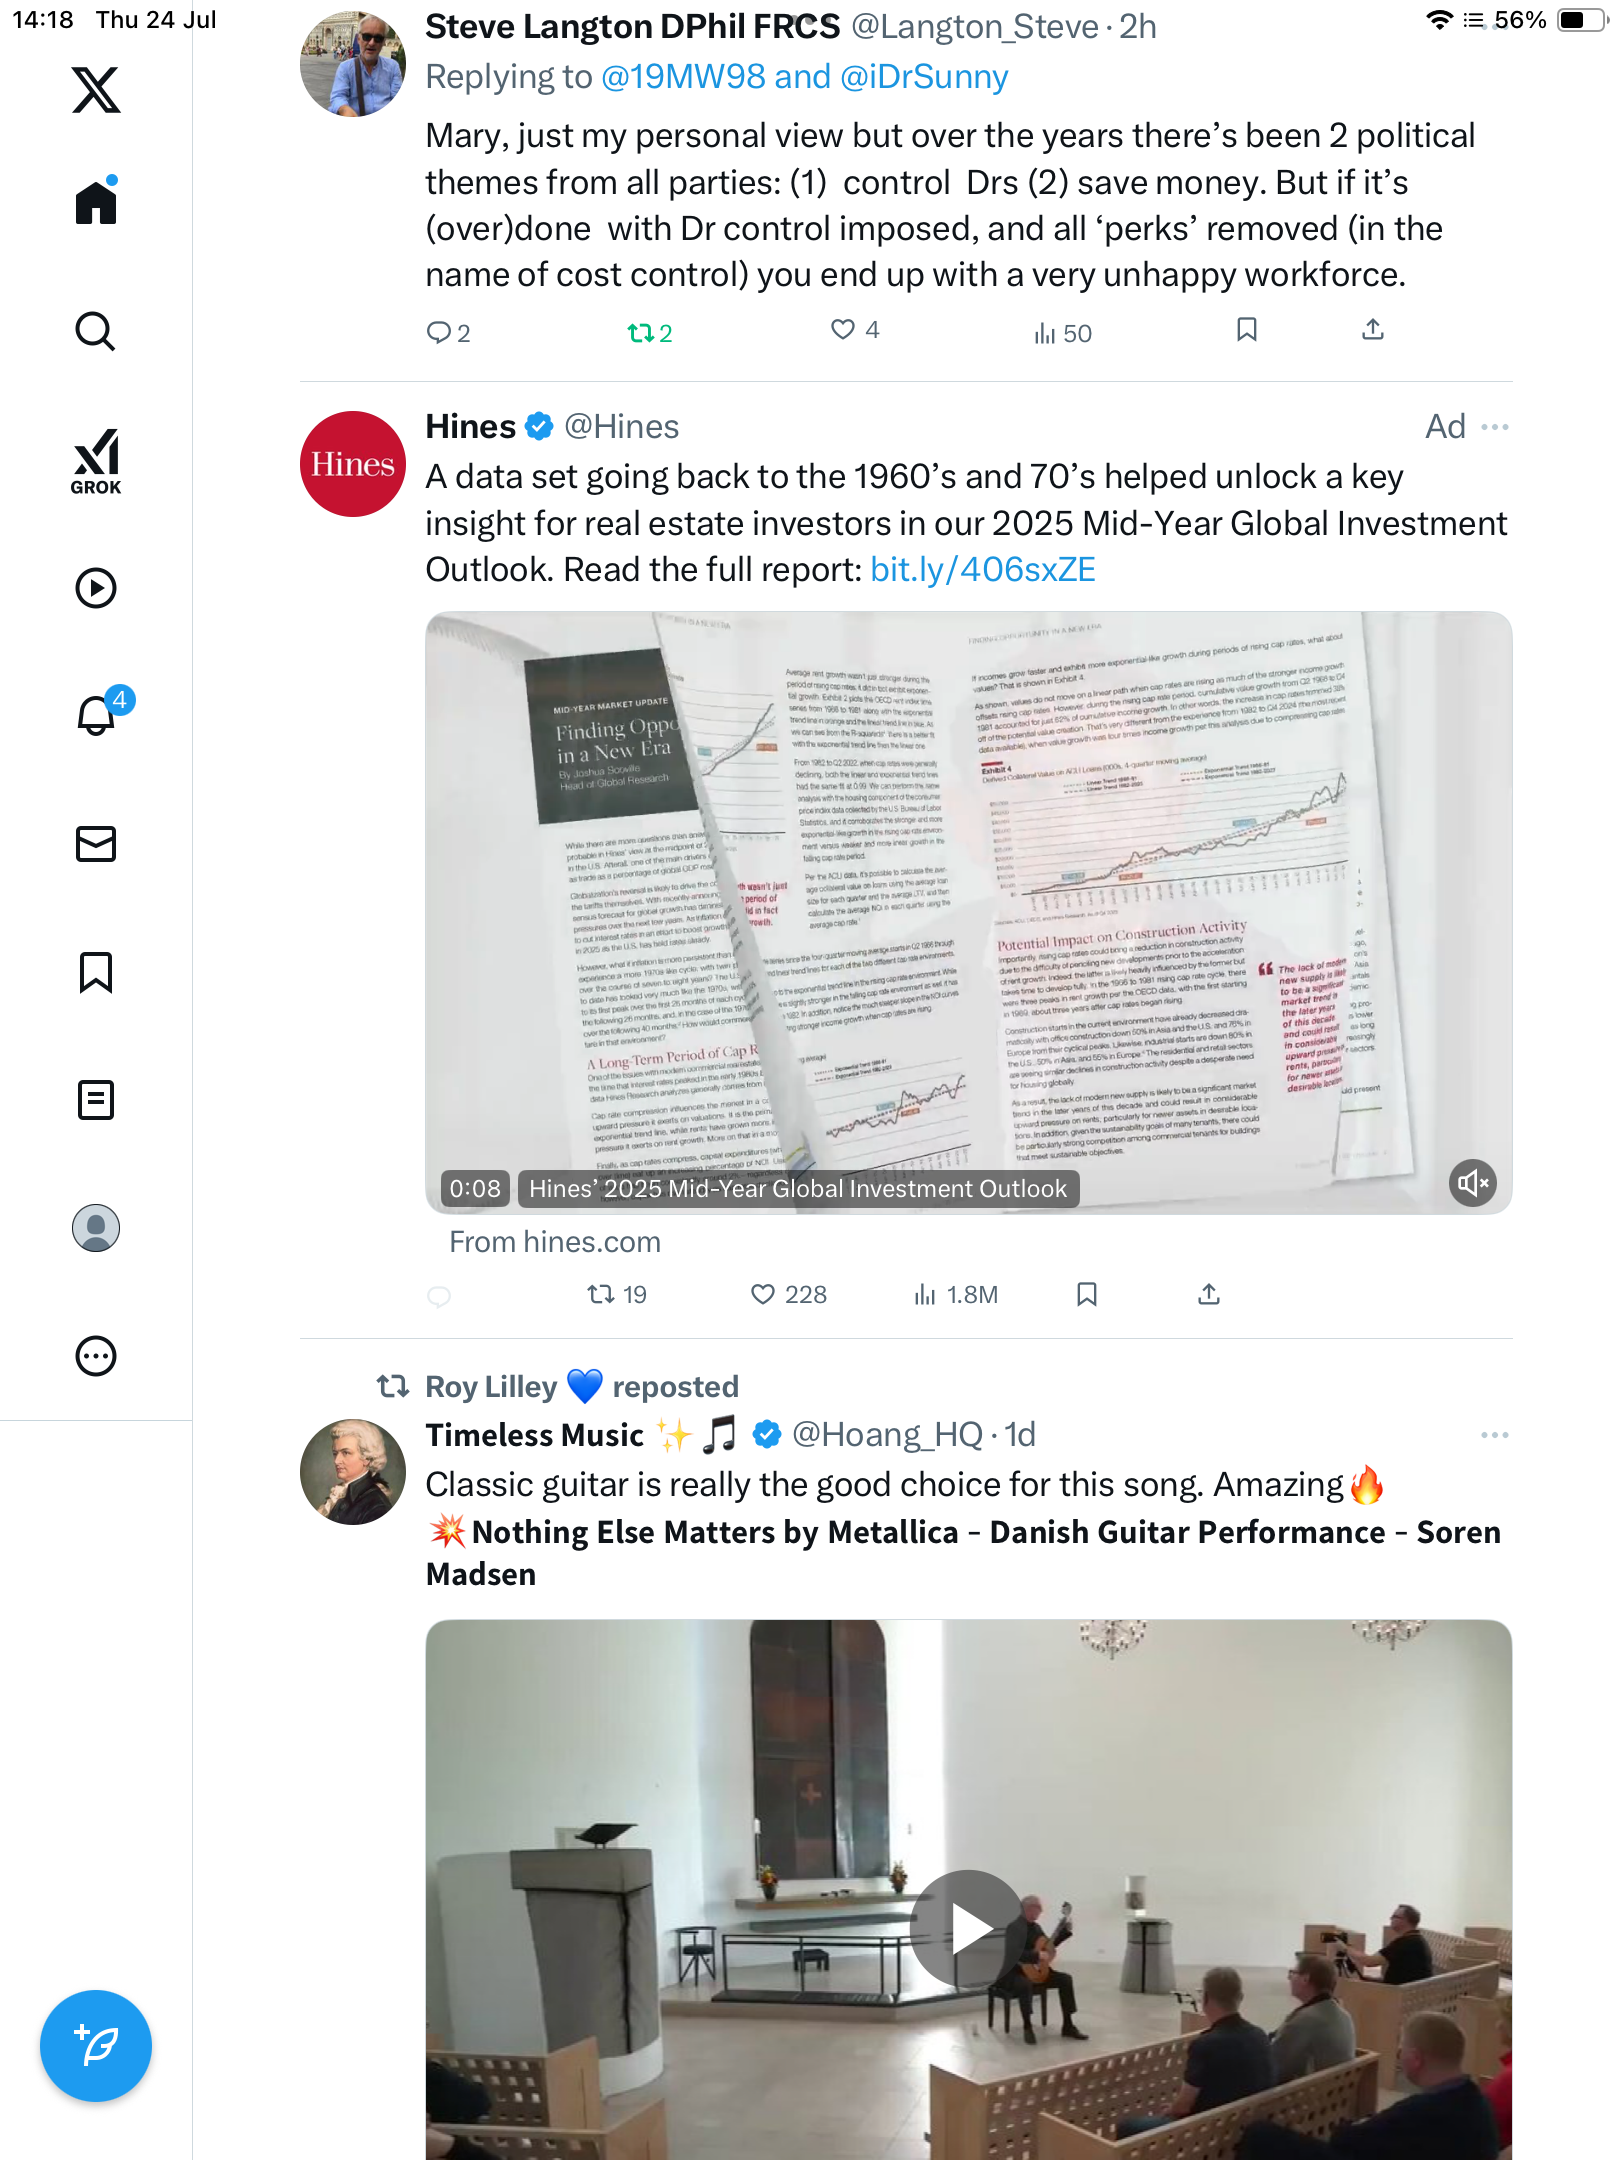Open Messages envelope in sidebar
The height and width of the screenshot is (2160, 1620).
pyautogui.click(x=96, y=844)
